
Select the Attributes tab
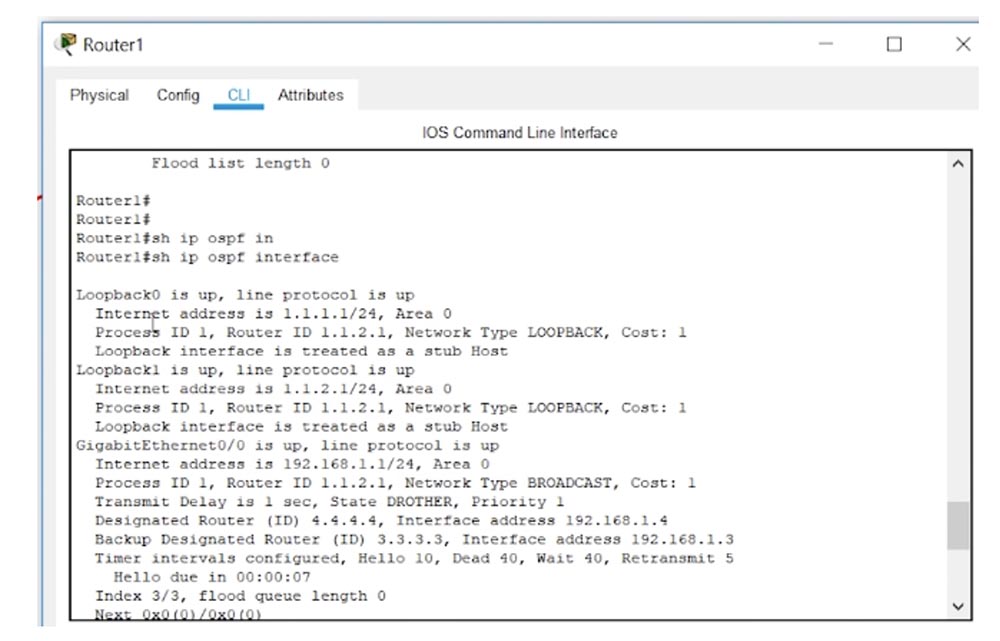tap(311, 95)
